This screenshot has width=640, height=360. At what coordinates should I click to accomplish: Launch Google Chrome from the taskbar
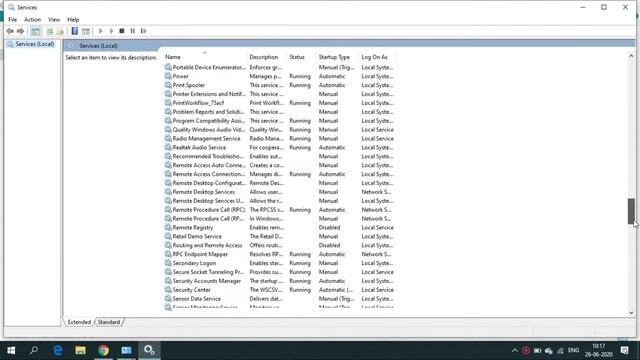point(103,350)
